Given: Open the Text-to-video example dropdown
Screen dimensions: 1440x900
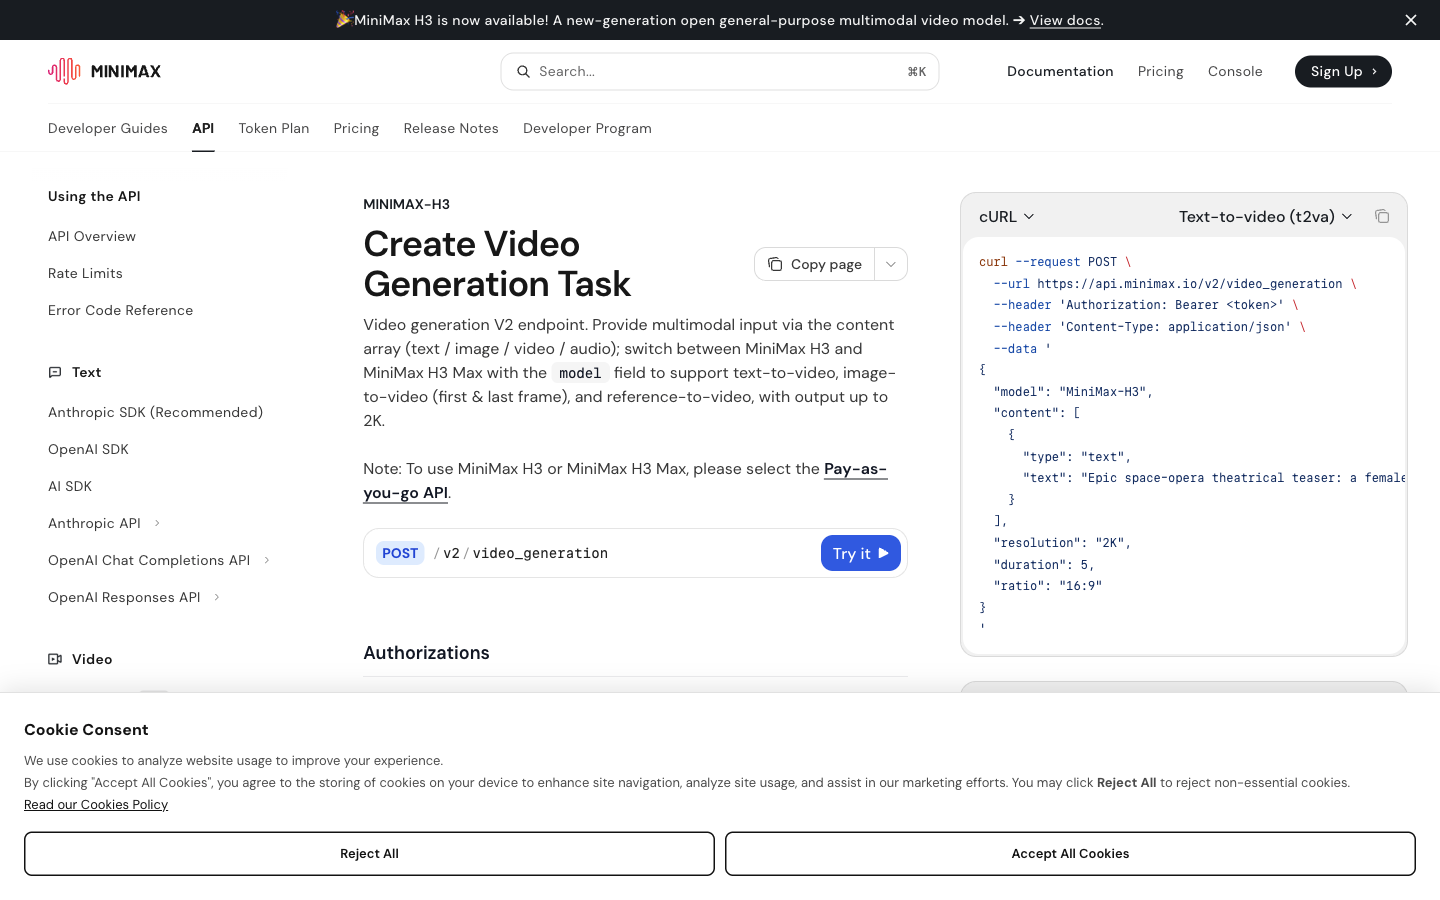Looking at the screenshot, I should point(1265,216).
